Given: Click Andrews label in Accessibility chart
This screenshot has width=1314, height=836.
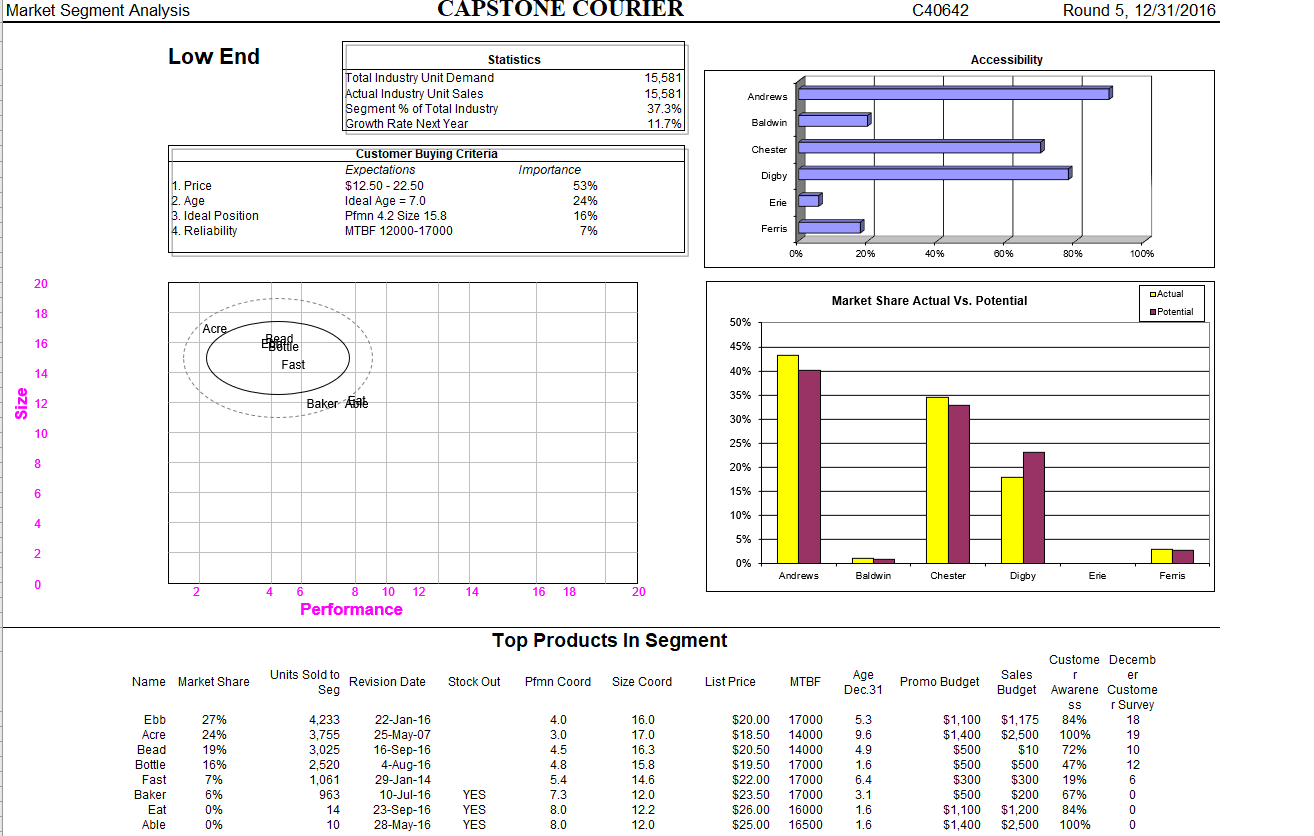Looking at the screenshot, I should tap(767, 96).
